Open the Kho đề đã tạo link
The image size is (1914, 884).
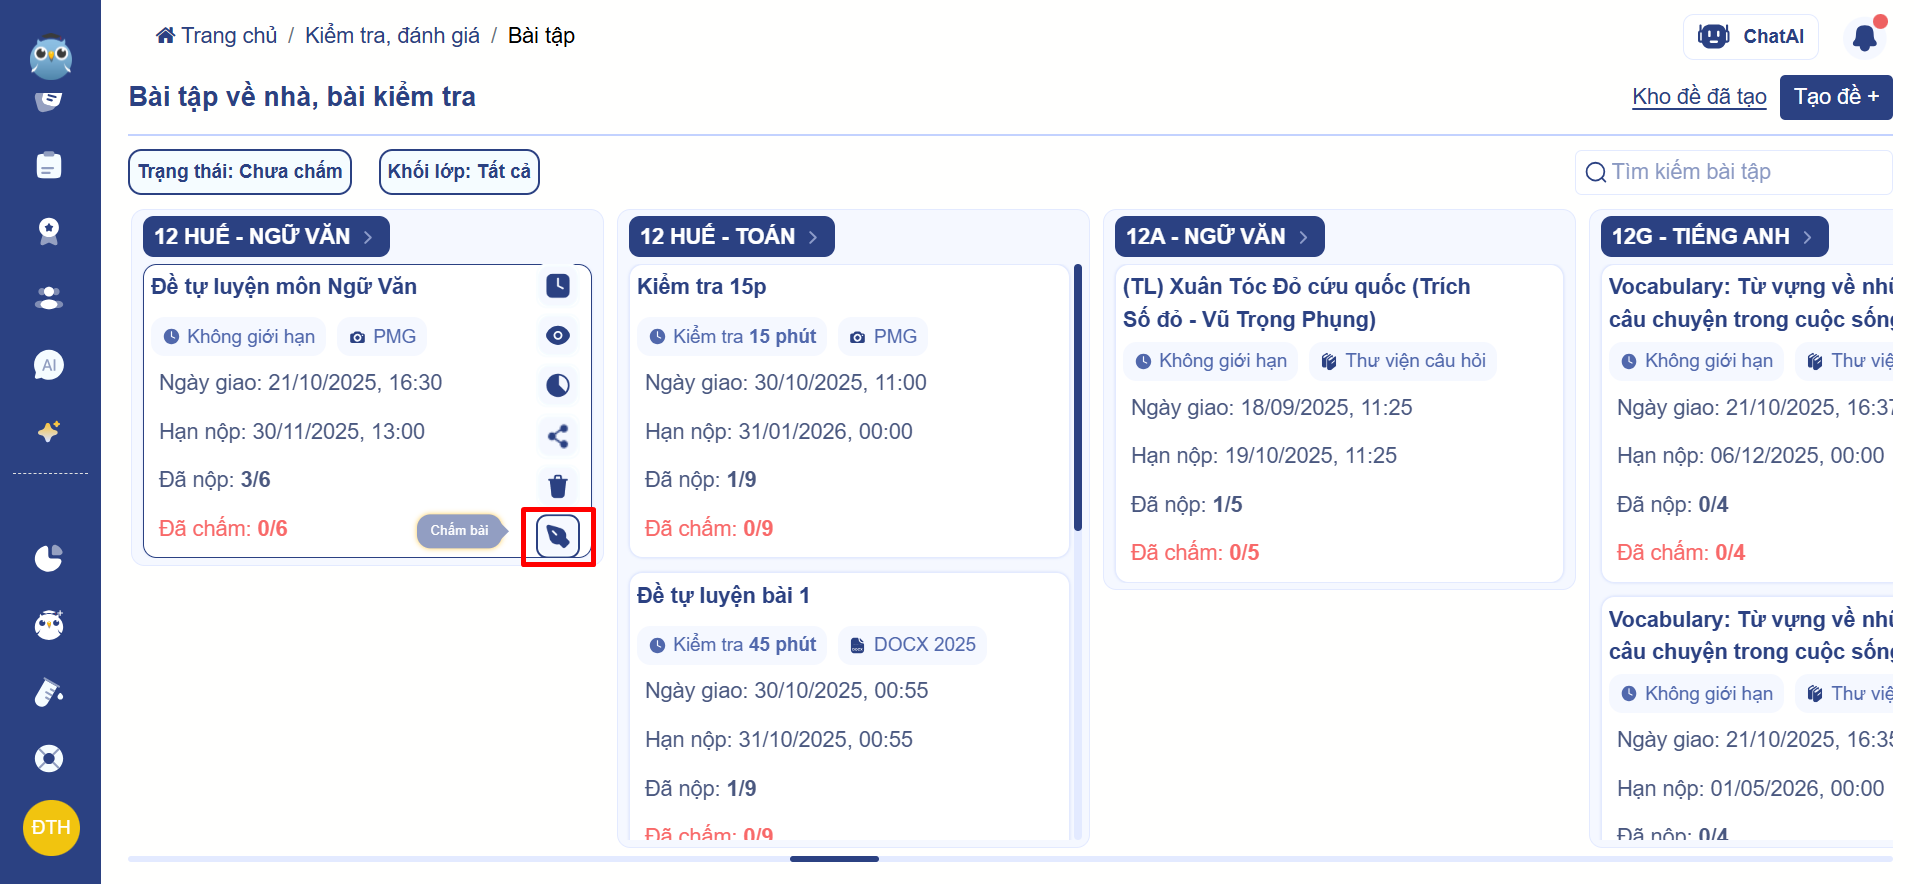point(1699,97)
